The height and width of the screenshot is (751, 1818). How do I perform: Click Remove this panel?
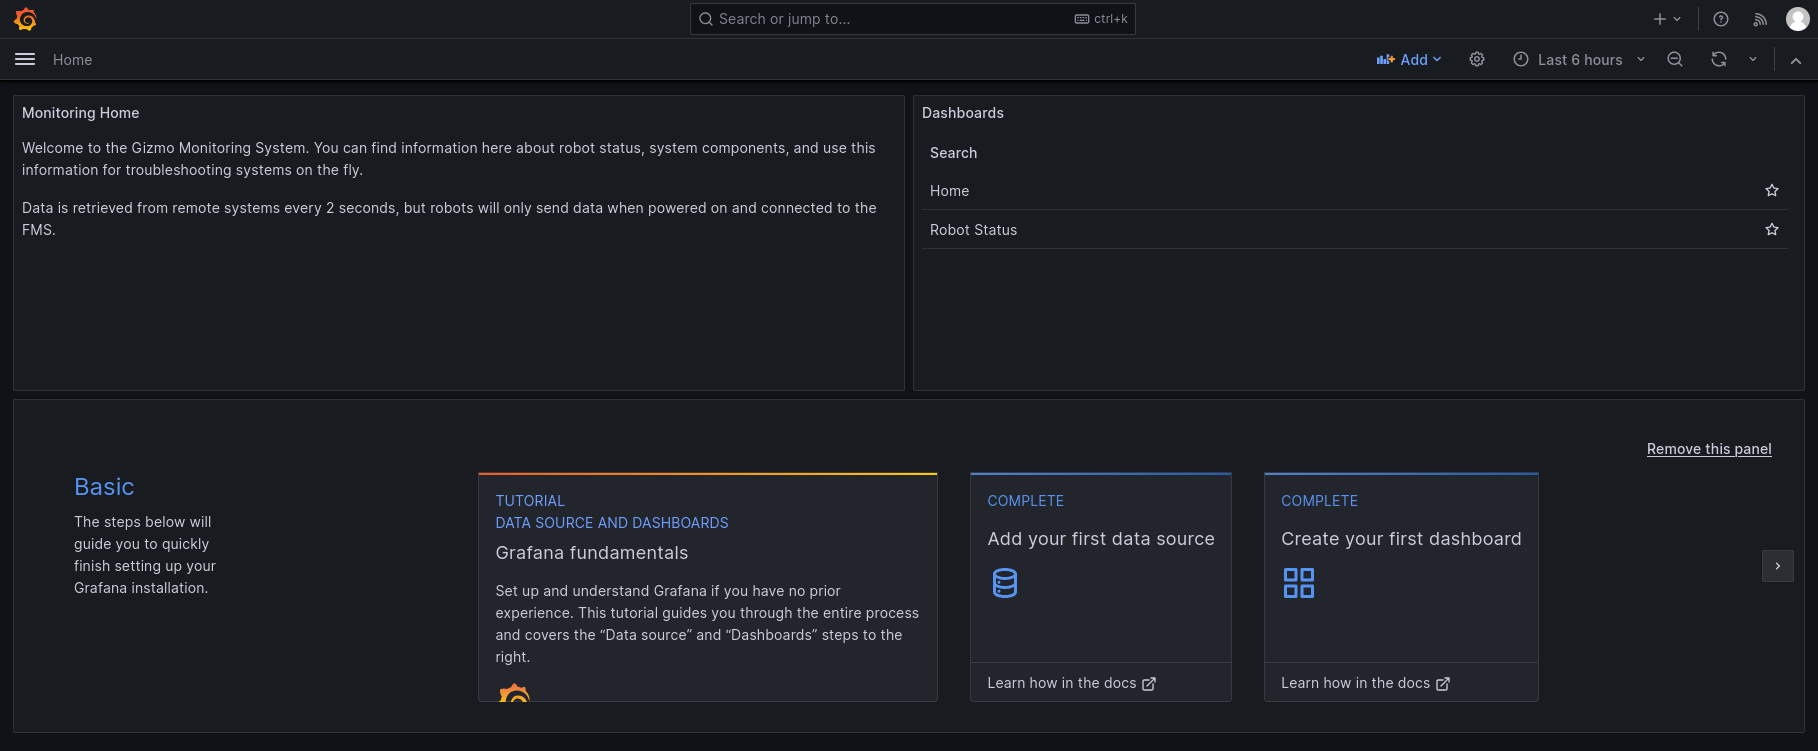(1709, 449)
